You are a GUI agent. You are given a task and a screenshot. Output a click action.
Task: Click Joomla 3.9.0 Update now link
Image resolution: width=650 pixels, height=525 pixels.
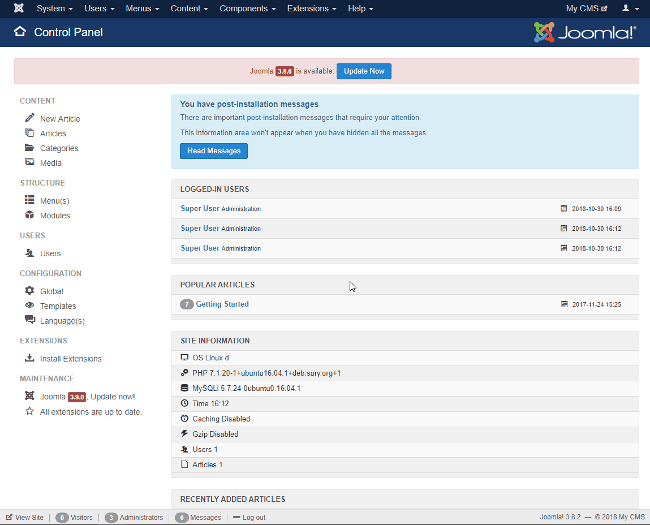point(87,397)
